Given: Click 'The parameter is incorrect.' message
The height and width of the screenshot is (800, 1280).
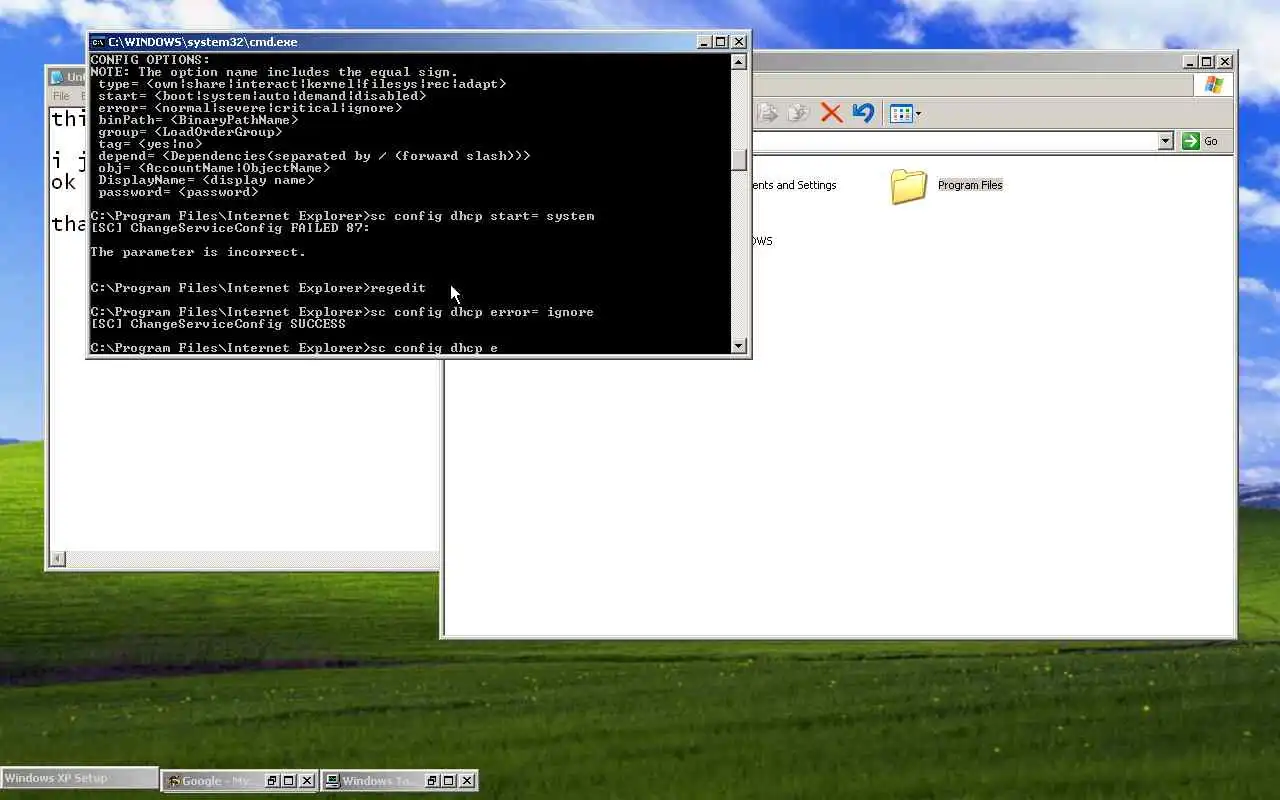Looking at the screenshot, I should coord(198,252).
